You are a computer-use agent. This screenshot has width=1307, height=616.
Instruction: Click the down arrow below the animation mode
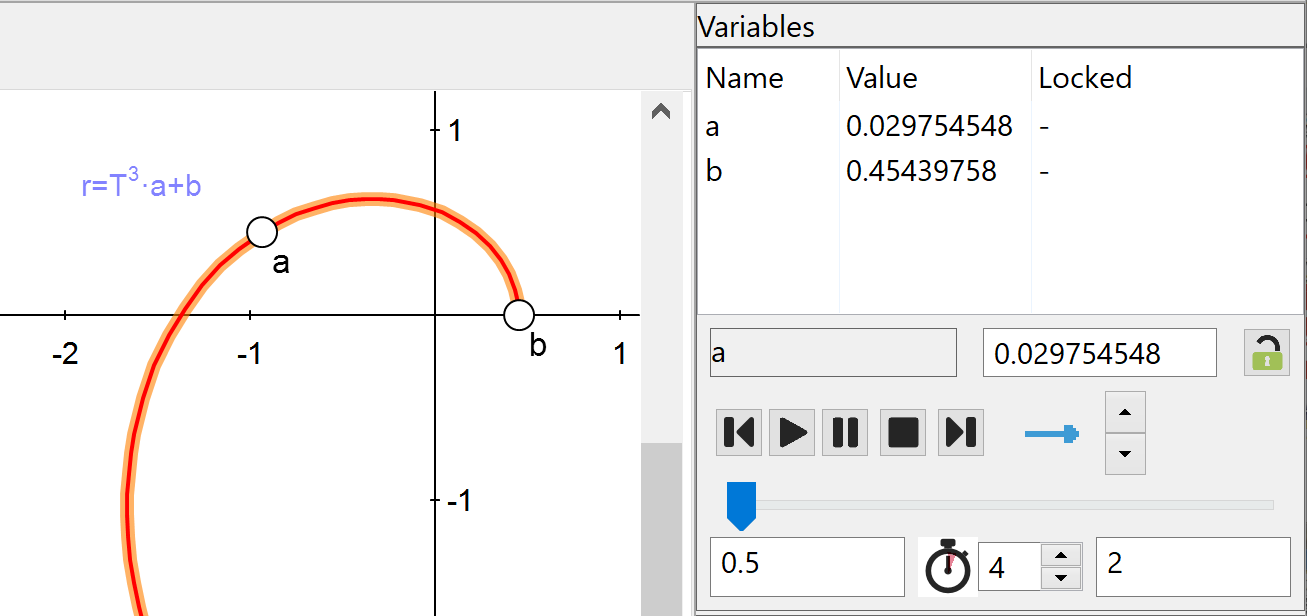coord(1125,454)
